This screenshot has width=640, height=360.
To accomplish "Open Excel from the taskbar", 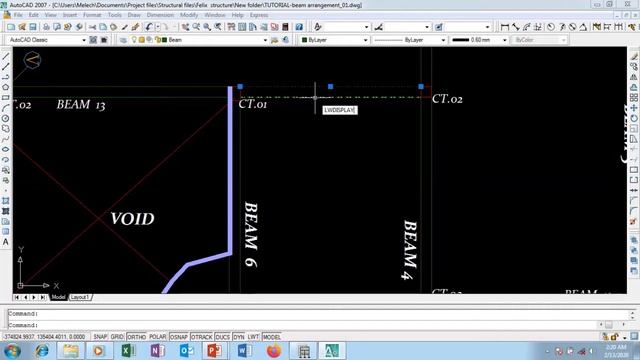I will tap(128, 351).
